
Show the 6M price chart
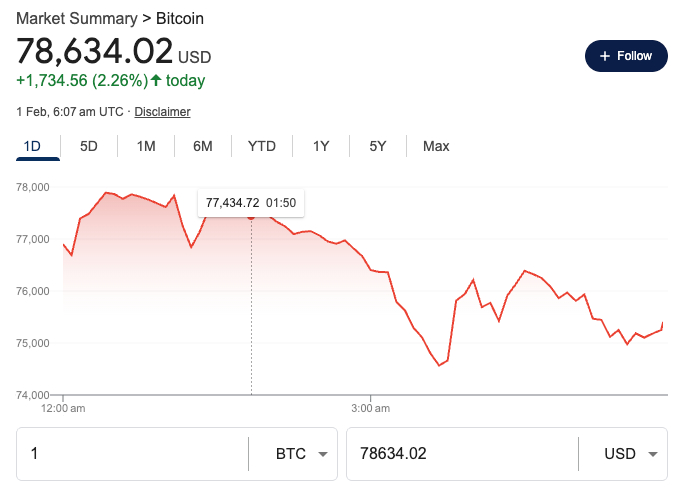[x=203, y=146]
